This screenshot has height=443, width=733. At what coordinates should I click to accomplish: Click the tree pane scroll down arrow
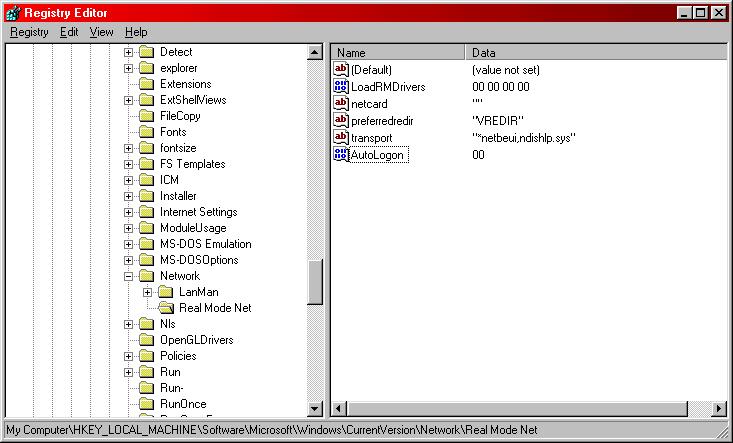click(315, 408)
